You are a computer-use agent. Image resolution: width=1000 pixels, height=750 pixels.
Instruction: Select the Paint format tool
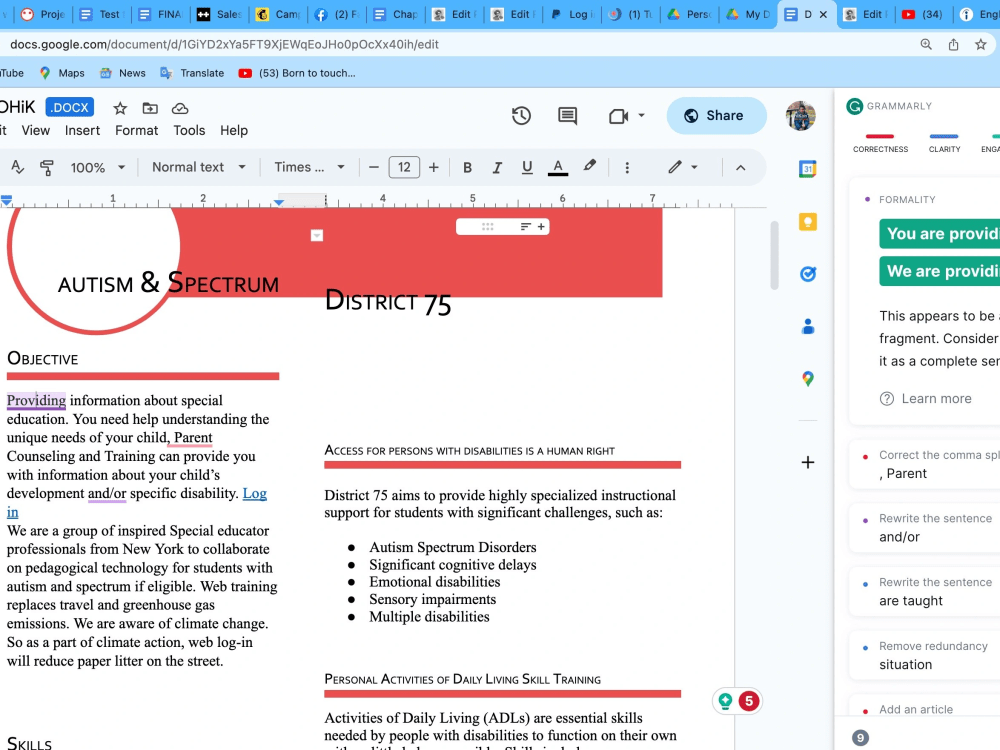pyautogui.click(x=46, y=167)
